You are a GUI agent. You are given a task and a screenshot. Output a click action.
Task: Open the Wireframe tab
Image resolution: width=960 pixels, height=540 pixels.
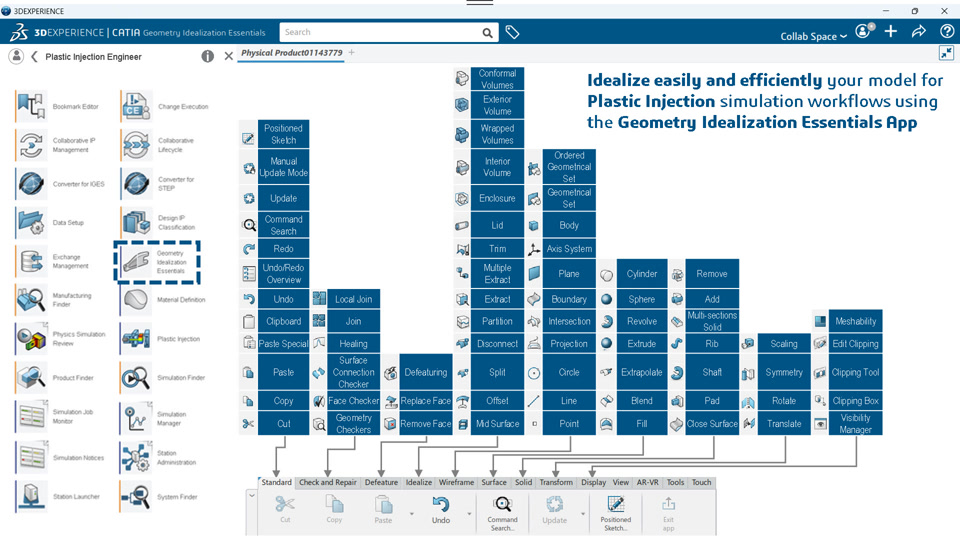click(456, 482)
